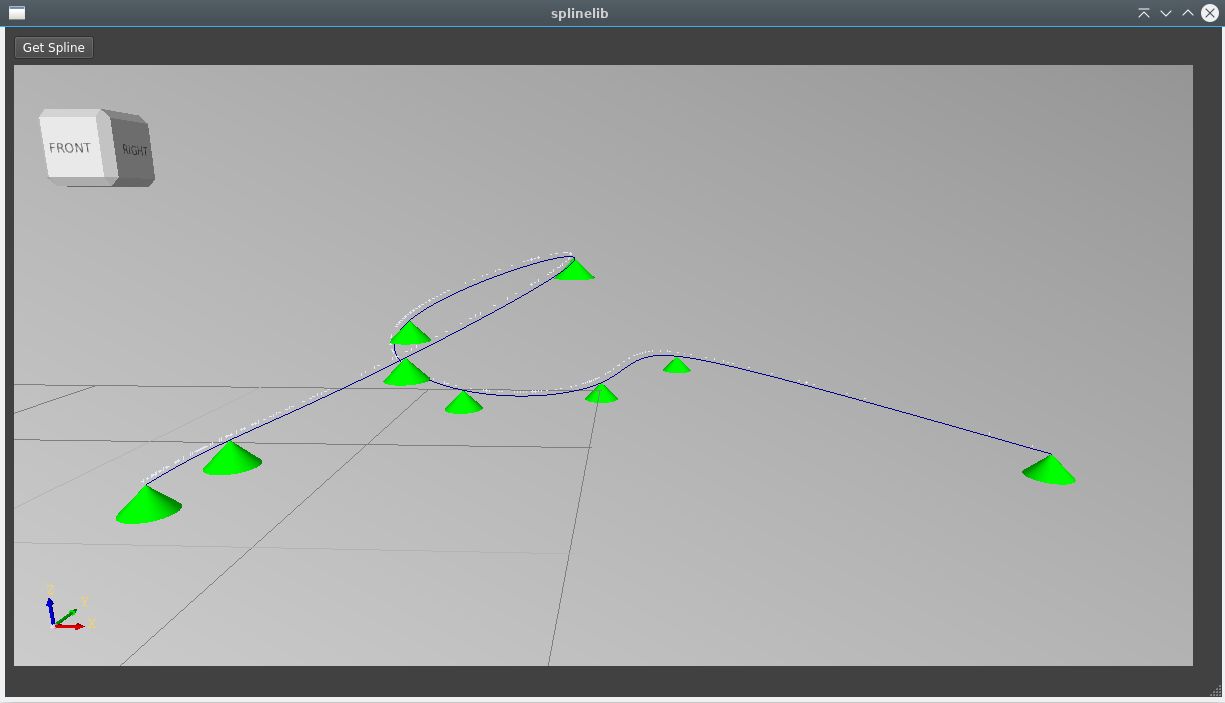Open the window menu icon in title bar
The width and height of the screenshot is (1225, 703).
click(17, 13)
